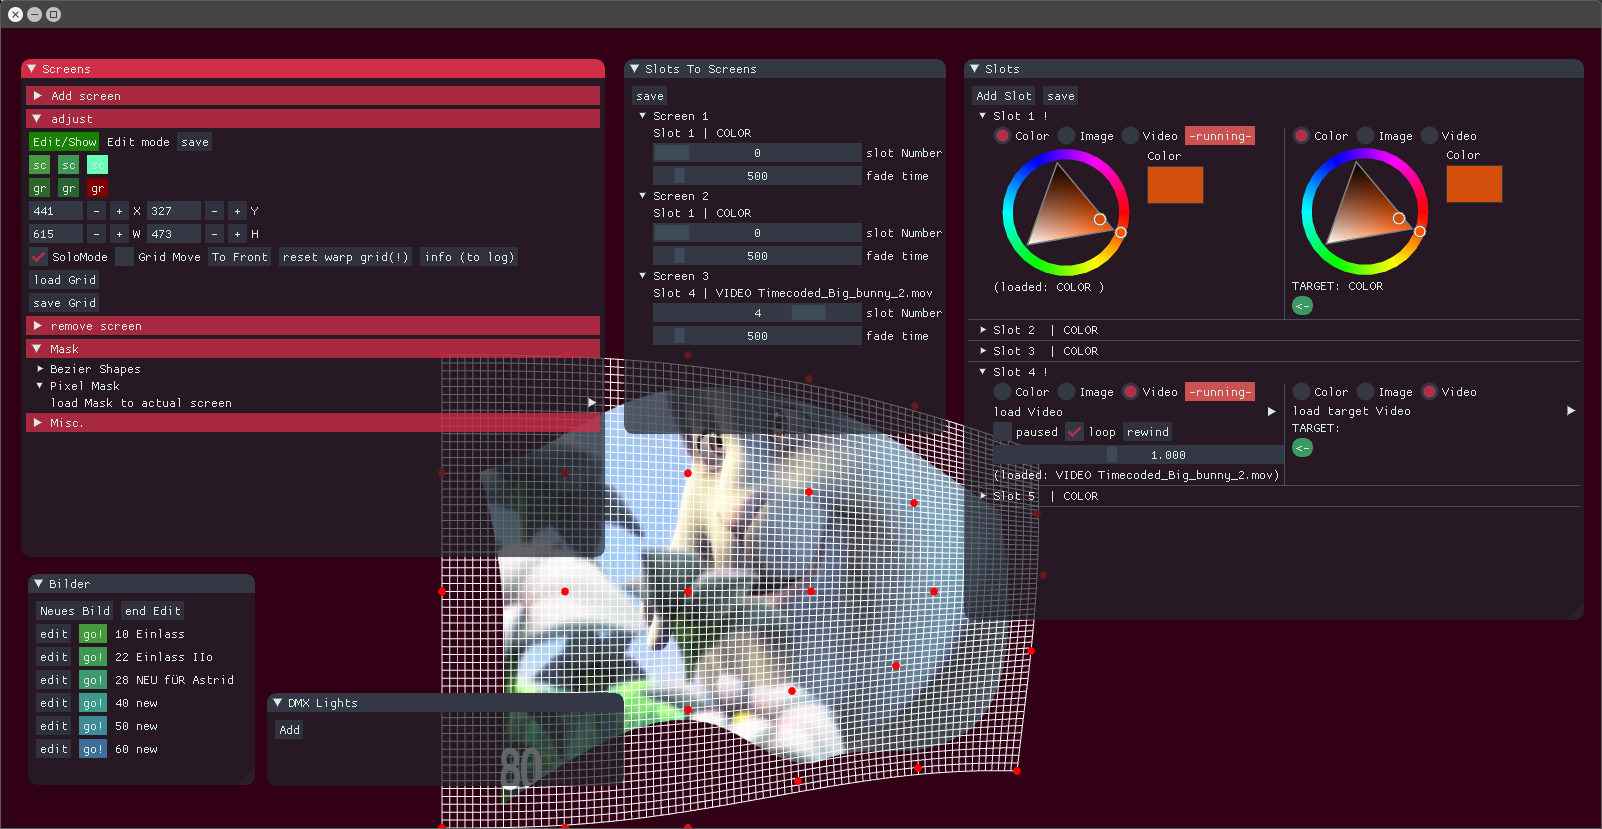Select the second green 'sc' screen button

click(x=68, y=165)
